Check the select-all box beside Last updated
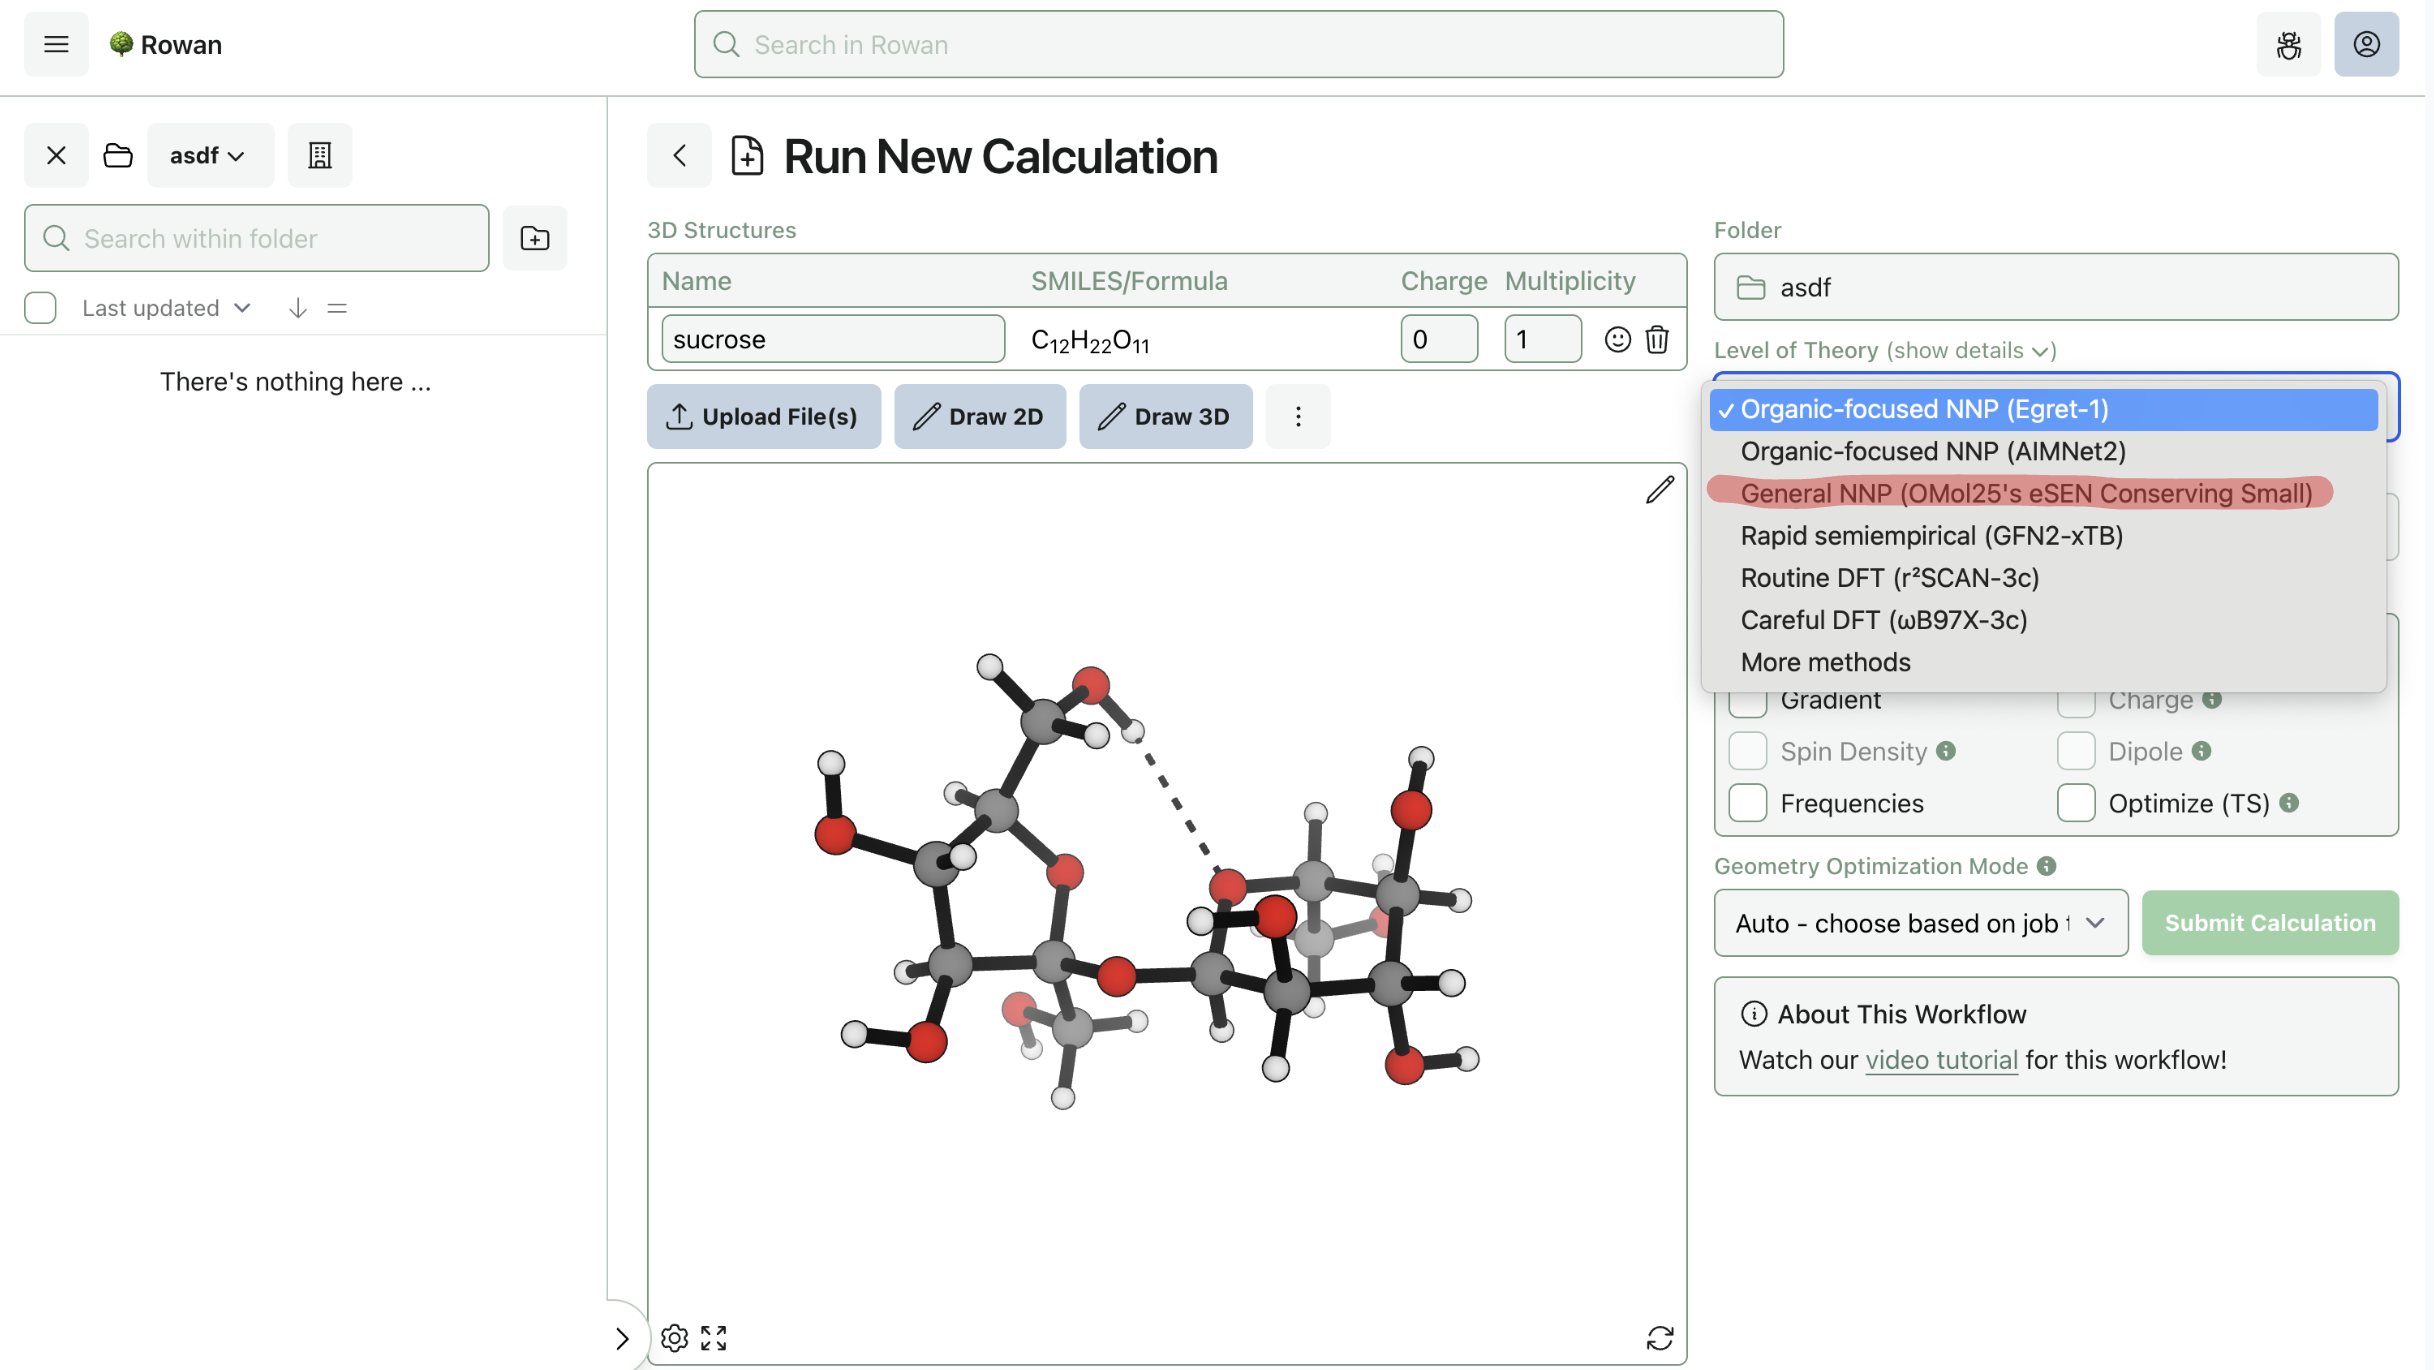The height and width of the screenshot is (1370, 2434). coord(40,308)
